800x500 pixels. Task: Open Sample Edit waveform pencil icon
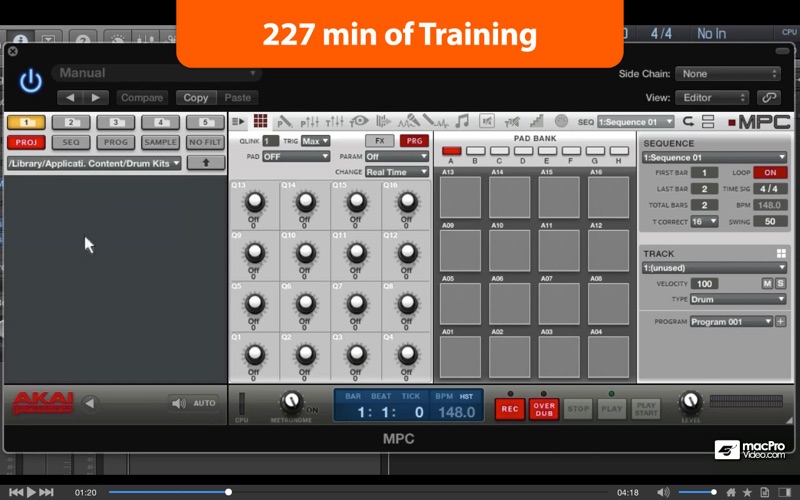(435, 121)
